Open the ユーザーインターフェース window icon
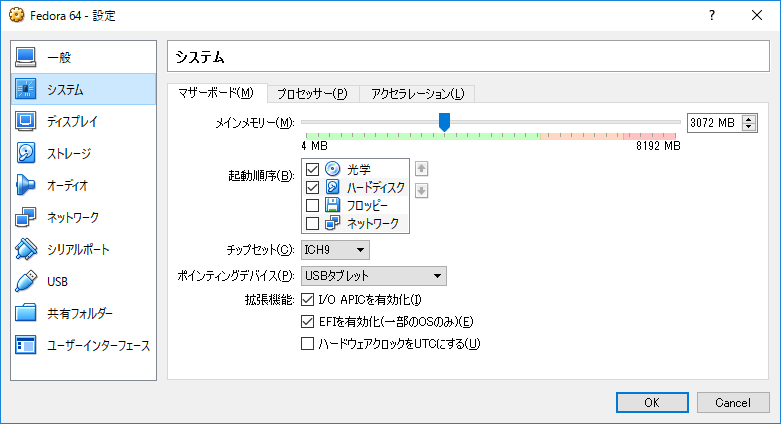 point(25,345)
